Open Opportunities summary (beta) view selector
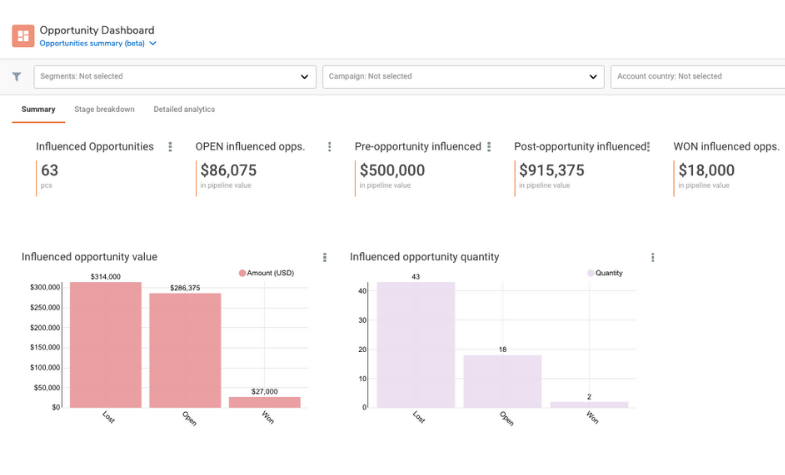The width and height of the screenshot is (785, 475). (98, 43)
